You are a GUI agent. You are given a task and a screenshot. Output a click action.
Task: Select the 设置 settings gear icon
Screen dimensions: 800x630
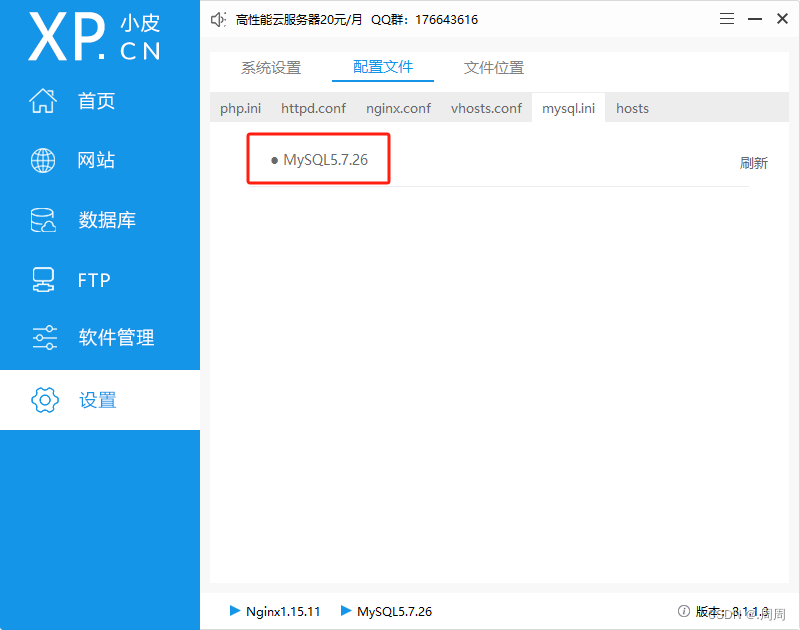pyautogui.click(x=43, y=399)
